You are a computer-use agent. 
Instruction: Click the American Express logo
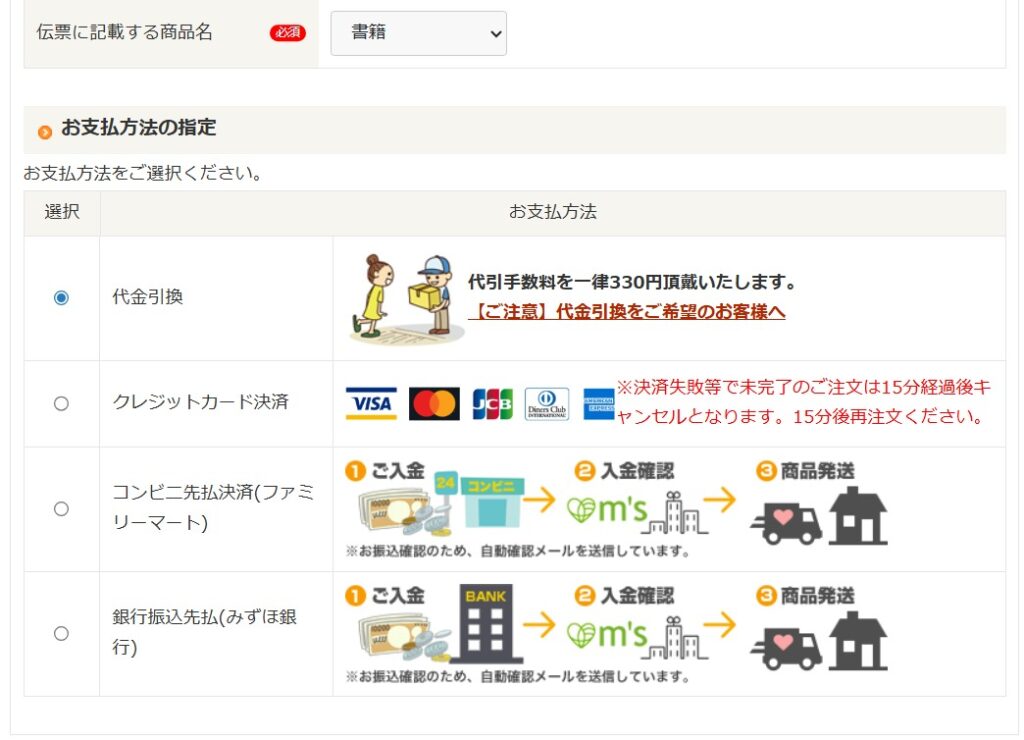(x=598, y=404)
